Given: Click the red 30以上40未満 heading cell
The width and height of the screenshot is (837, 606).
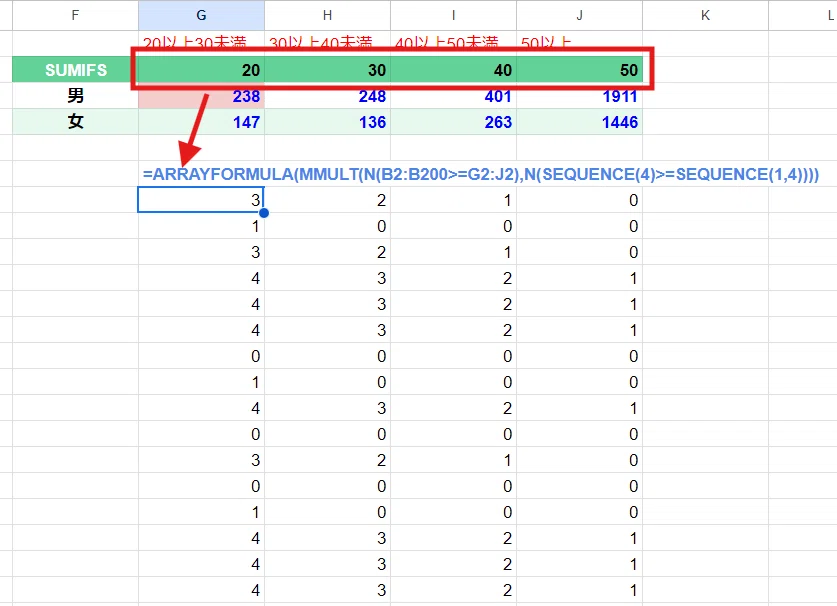Looking at the screenshot, I should [327, 43].
